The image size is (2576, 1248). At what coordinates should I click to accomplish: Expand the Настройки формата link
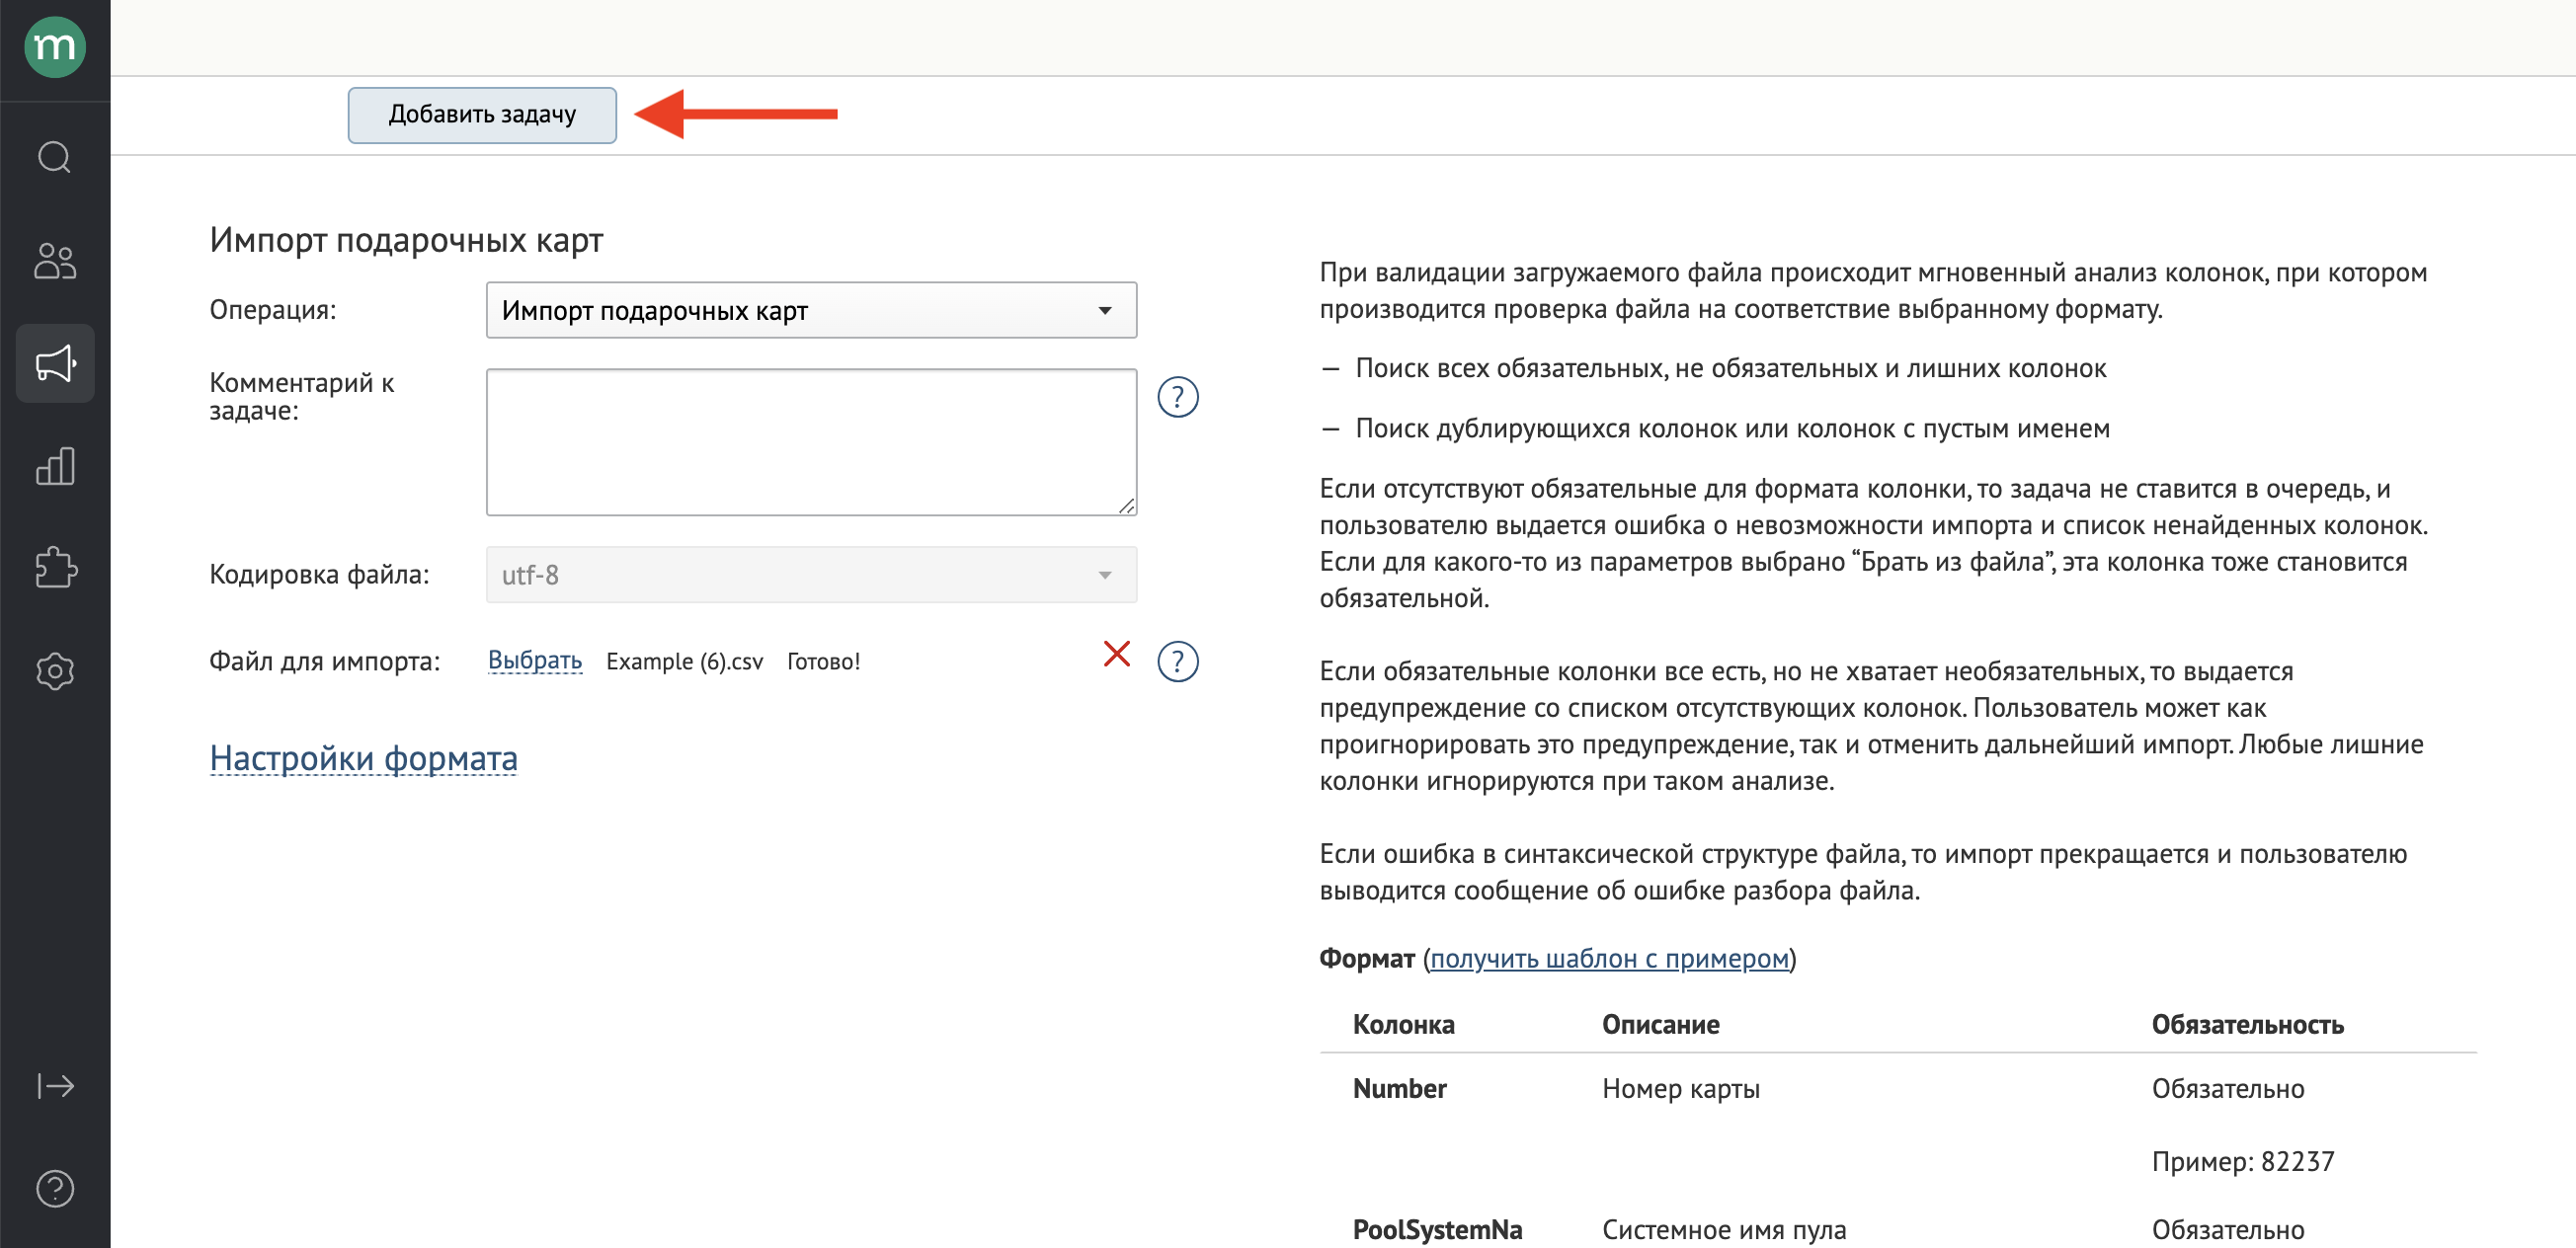coord(363,758)
